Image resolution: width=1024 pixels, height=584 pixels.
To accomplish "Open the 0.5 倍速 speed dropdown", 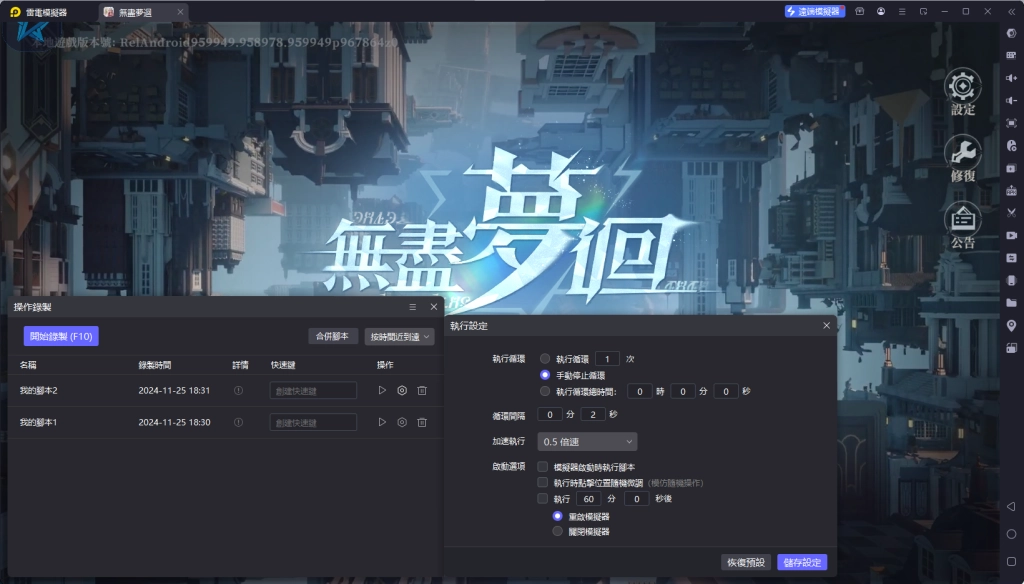I will point(587,442).
